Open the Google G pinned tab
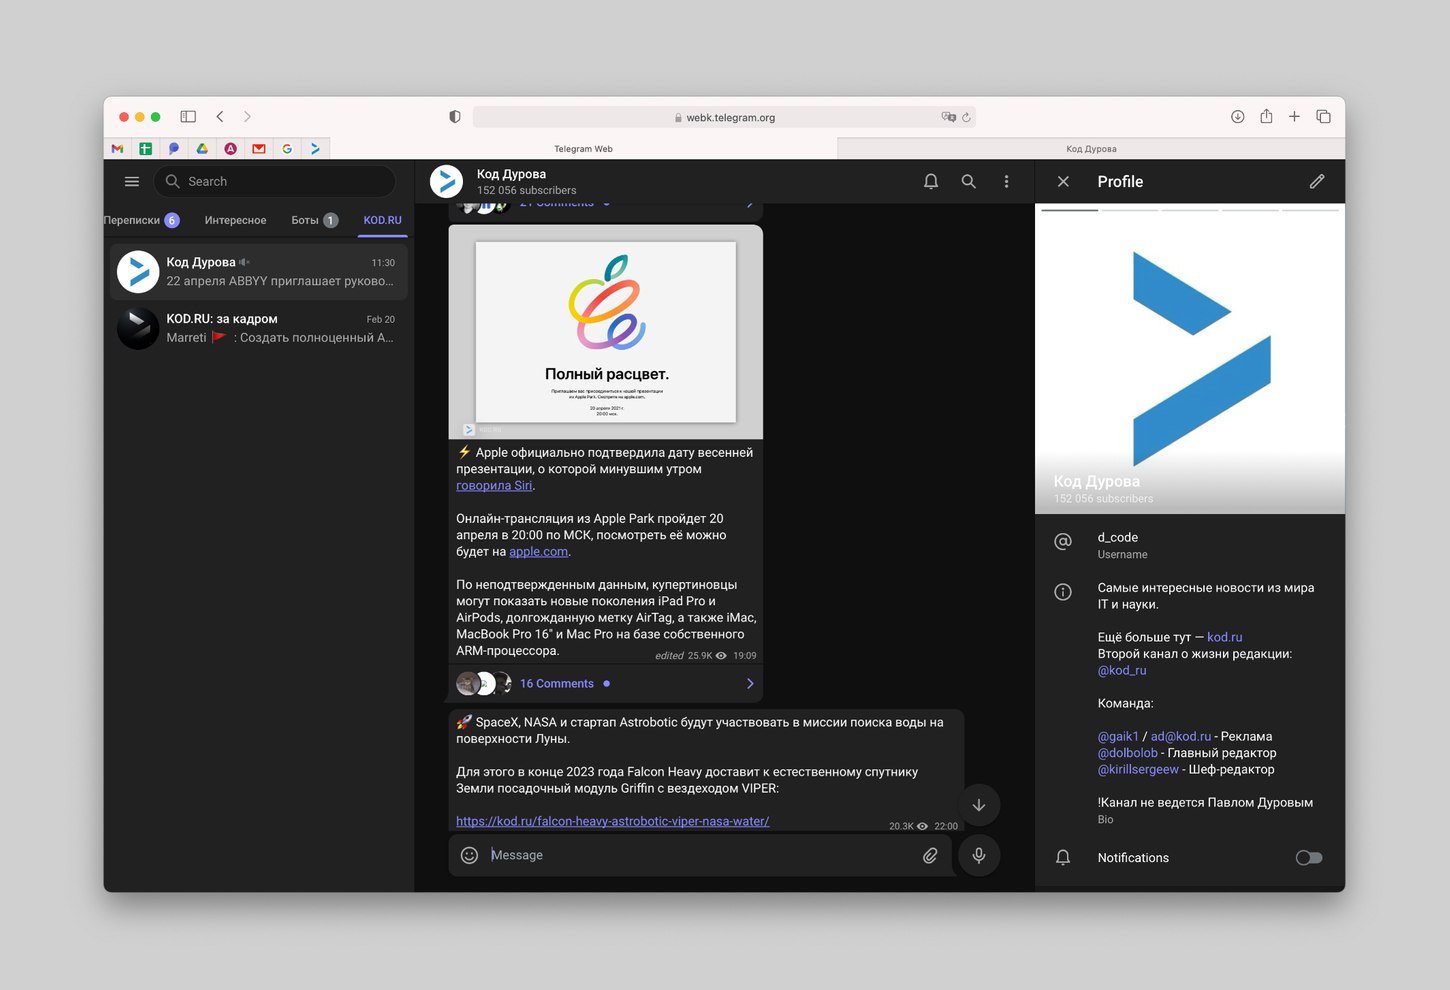The width and height of the screenshot is (1450, 990). (x=287, y=149)
